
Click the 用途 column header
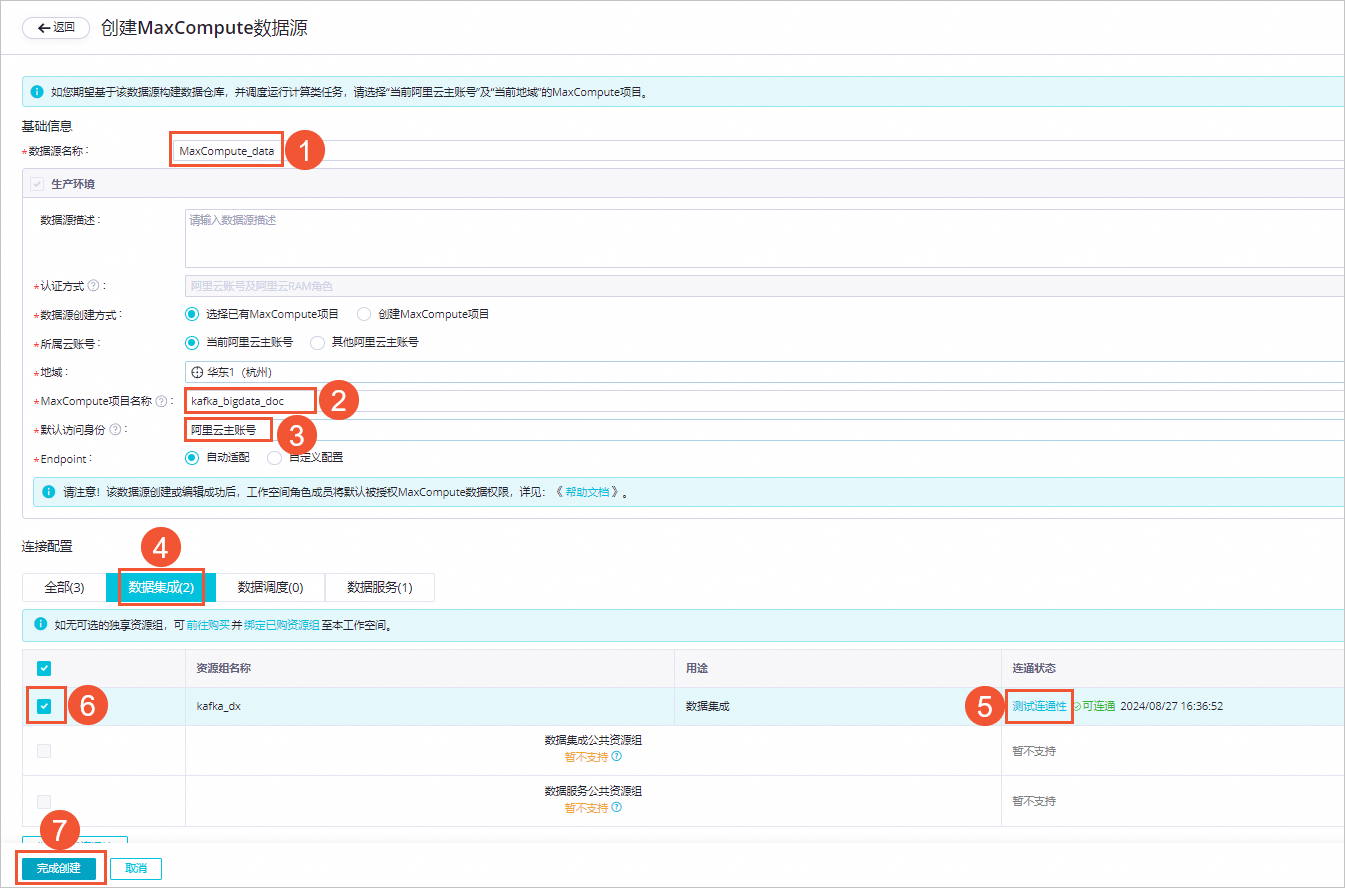point(697,668)
